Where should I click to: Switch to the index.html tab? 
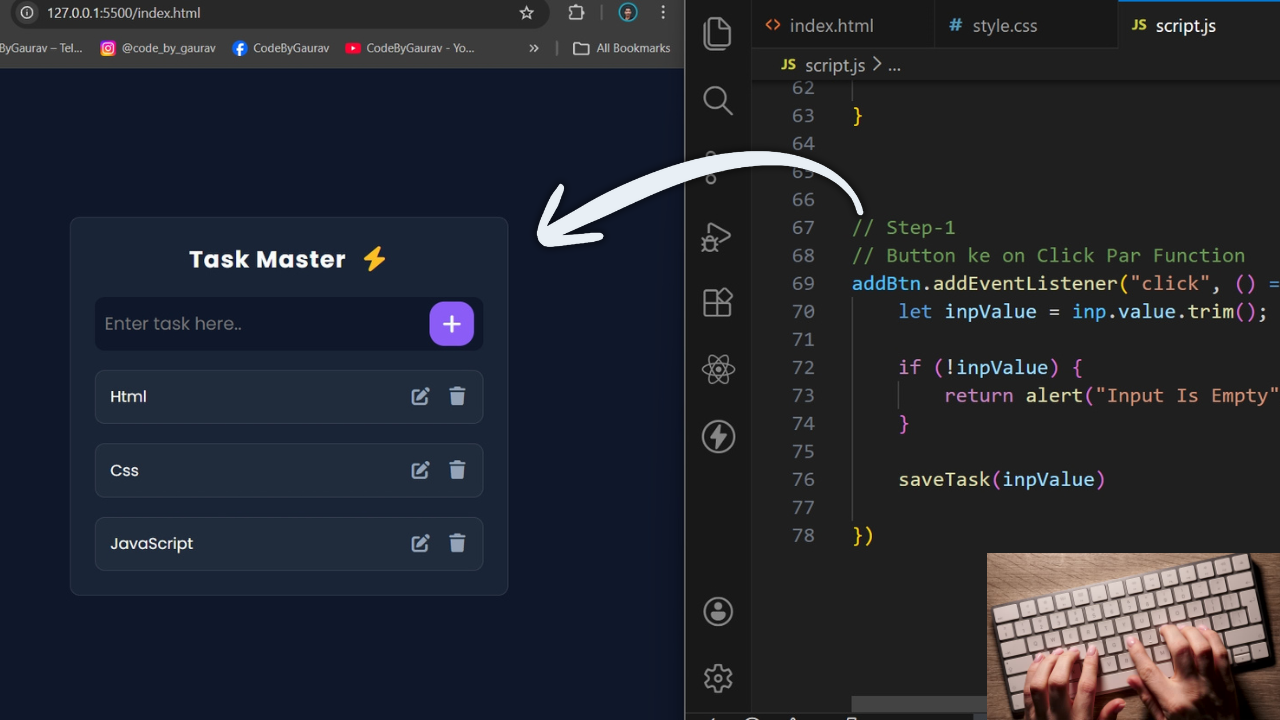833,26
